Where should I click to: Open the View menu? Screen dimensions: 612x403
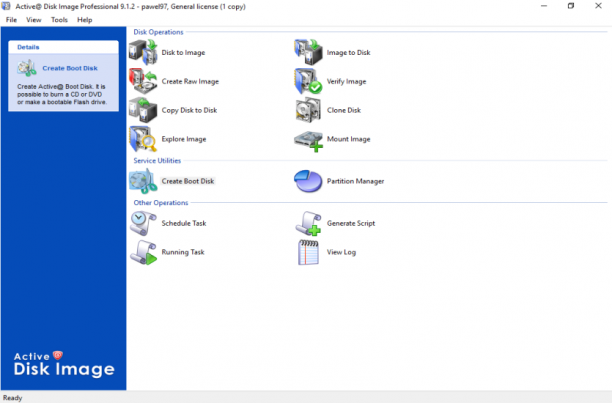(x=34, y=20)
